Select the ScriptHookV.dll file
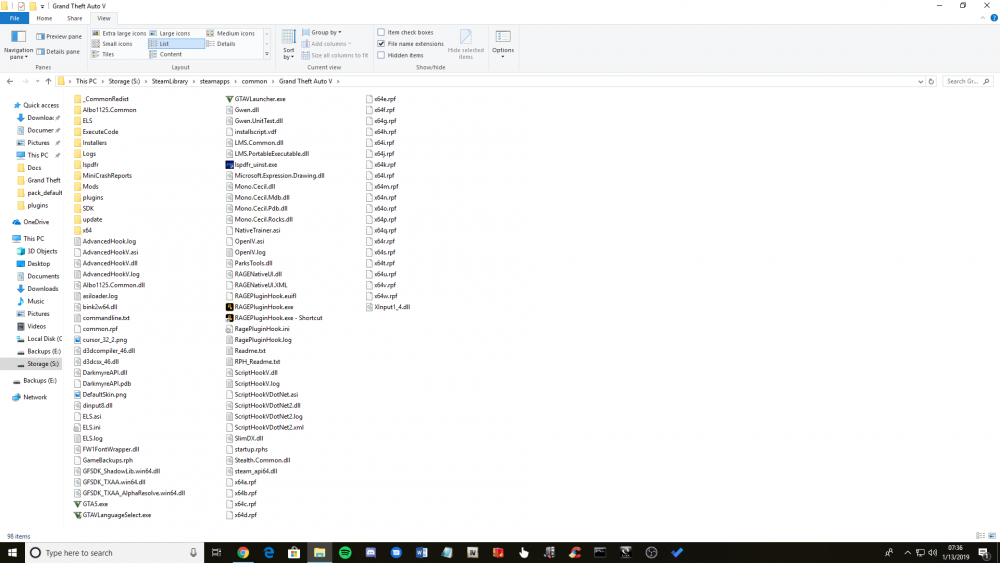Viewport: 1000px width, 563px height. tap(251, 372)
